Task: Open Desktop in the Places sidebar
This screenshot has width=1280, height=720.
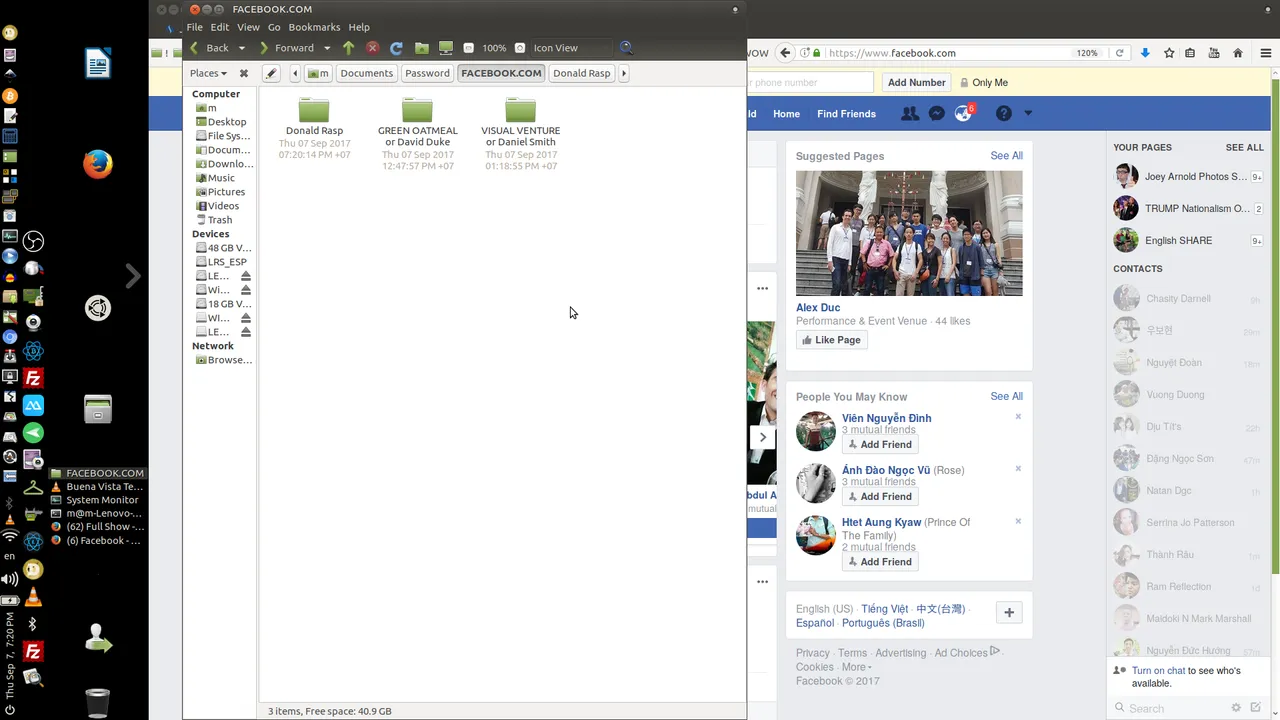Action: (221, 122)
